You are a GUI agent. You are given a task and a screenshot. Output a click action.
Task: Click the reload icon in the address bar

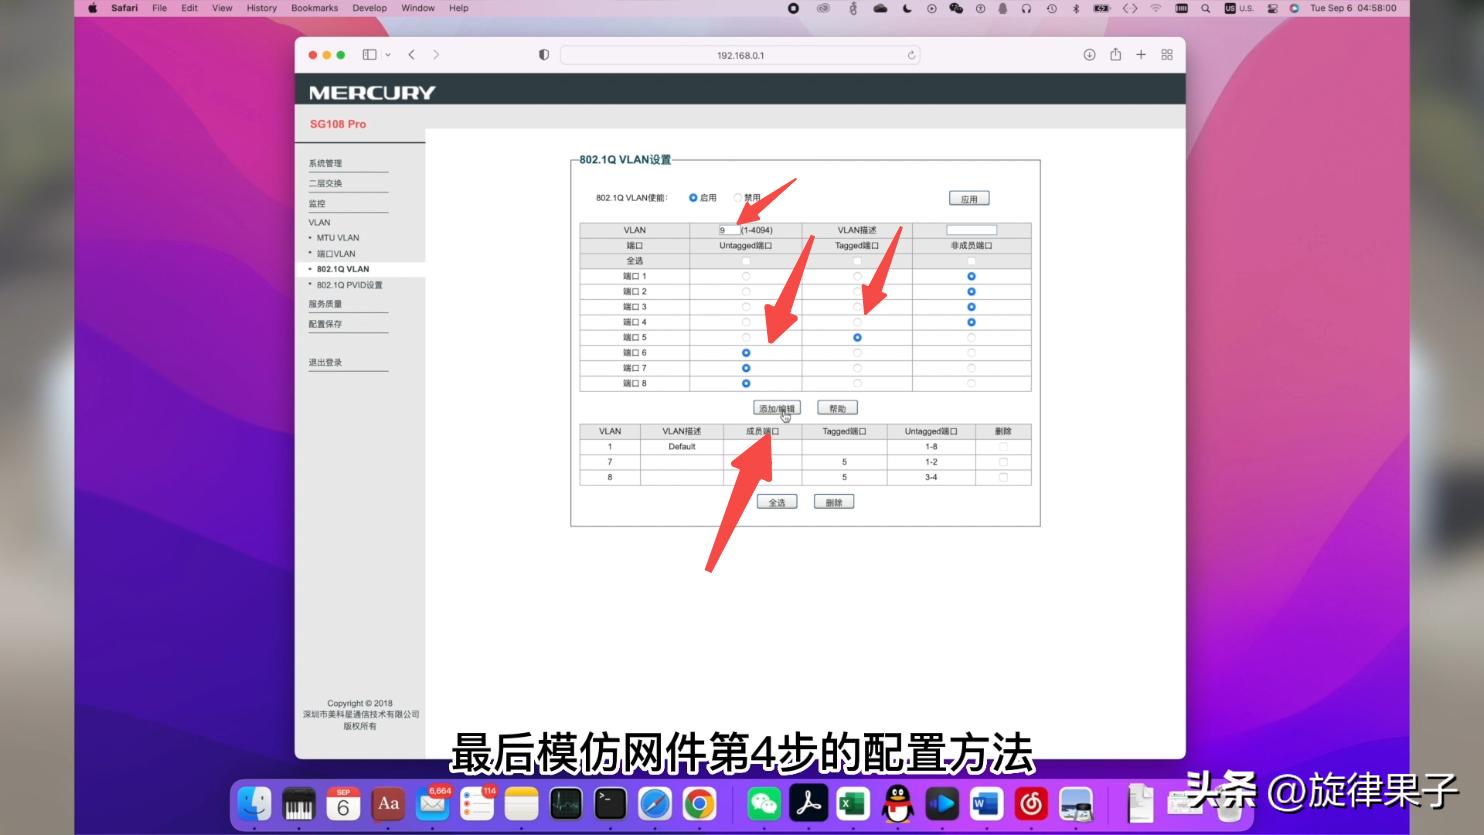pos(909,55)
